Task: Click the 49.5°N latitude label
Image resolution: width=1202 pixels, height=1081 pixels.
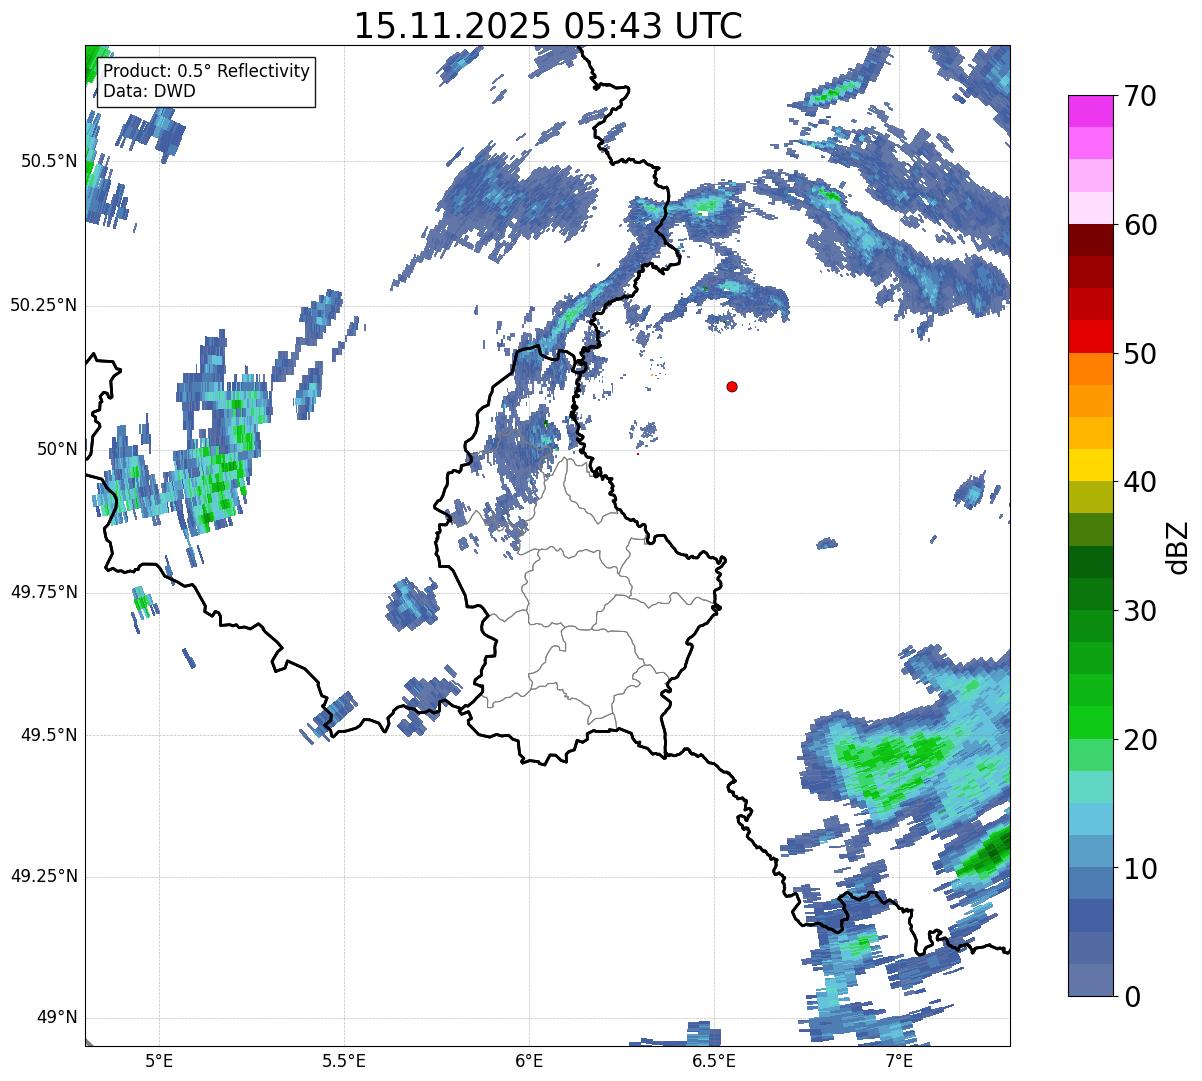Action: point(48,735)
